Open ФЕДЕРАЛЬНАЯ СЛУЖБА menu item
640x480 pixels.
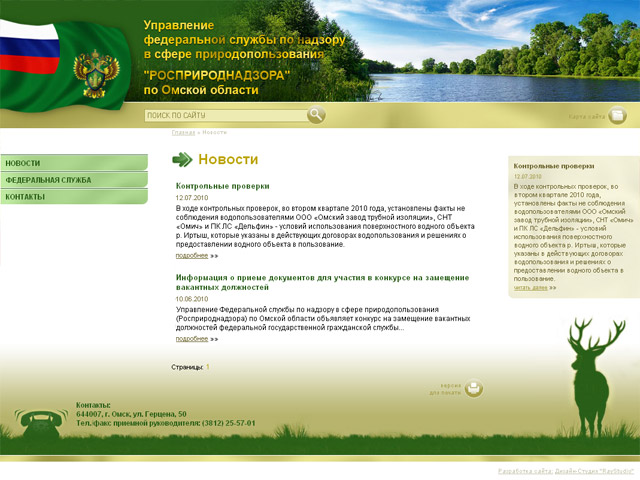point(74,180)
